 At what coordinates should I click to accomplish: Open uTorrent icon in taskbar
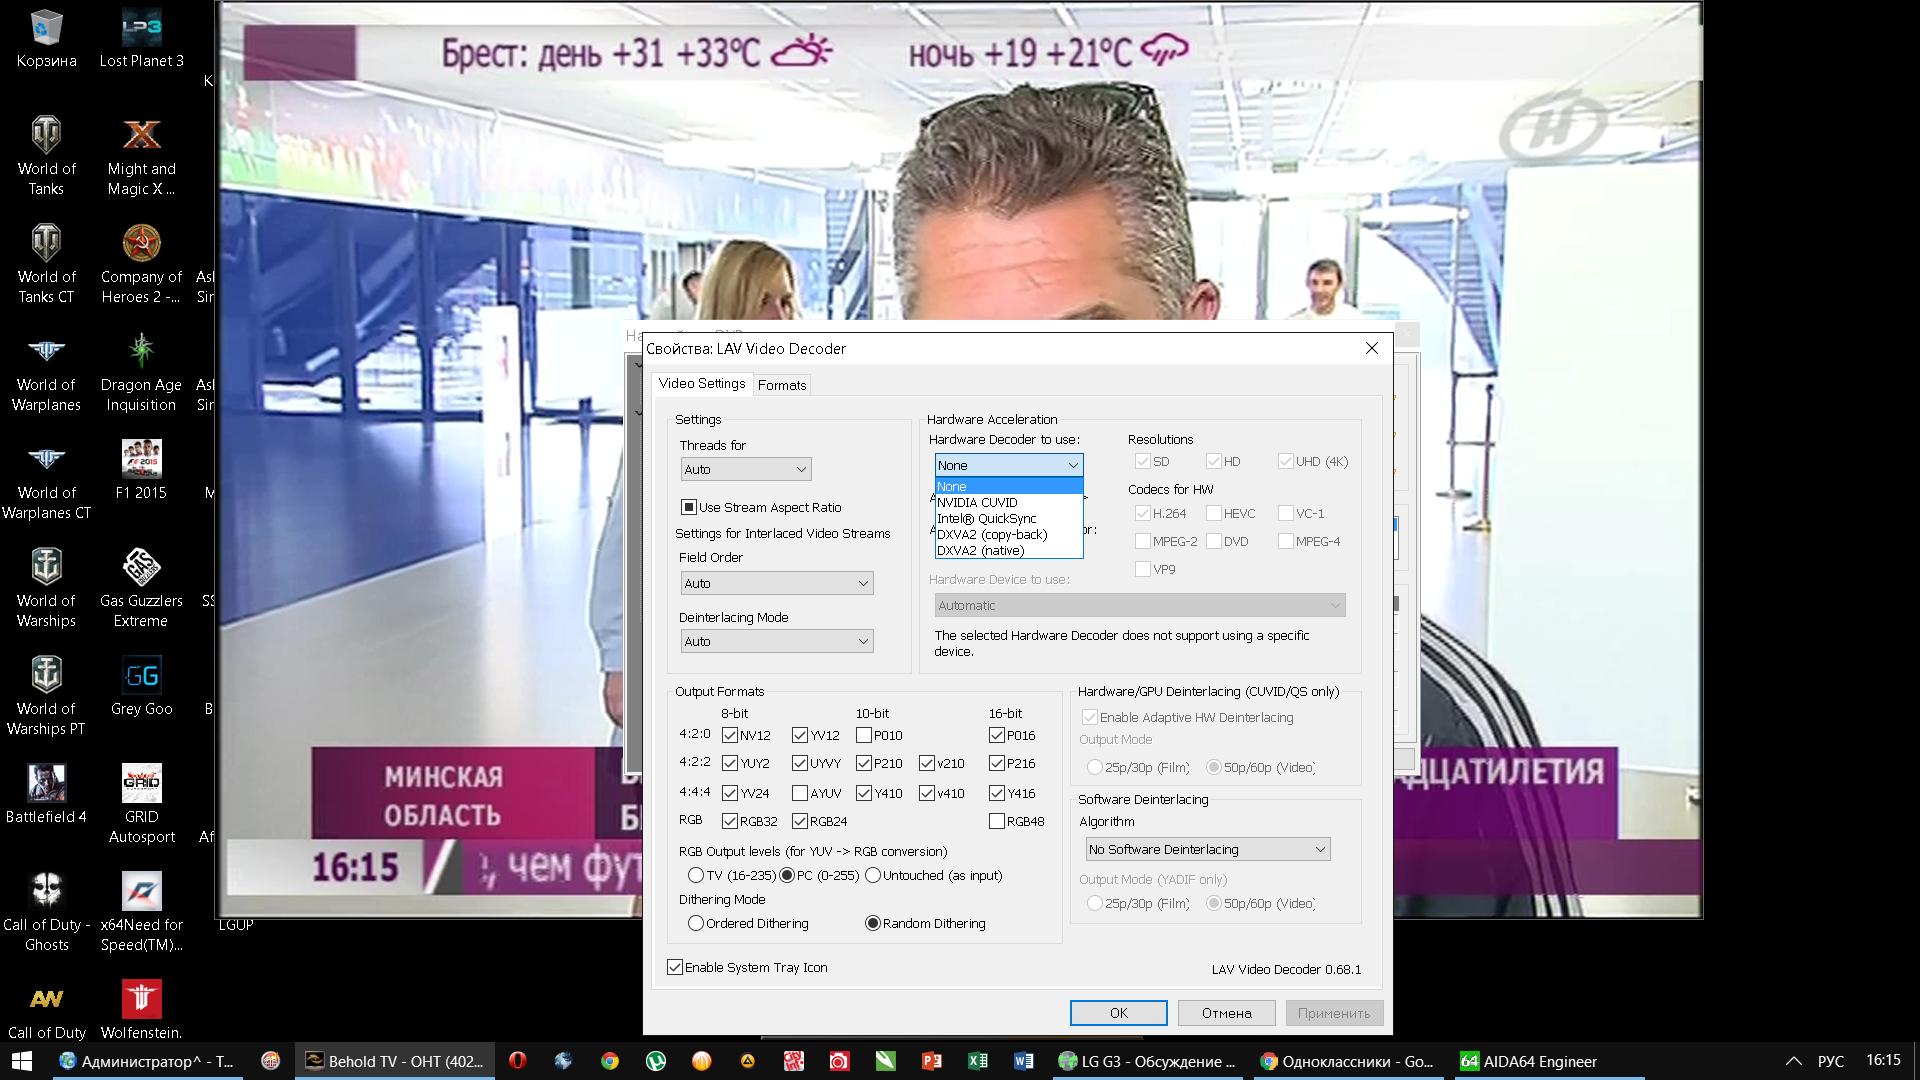(655, 1061)
